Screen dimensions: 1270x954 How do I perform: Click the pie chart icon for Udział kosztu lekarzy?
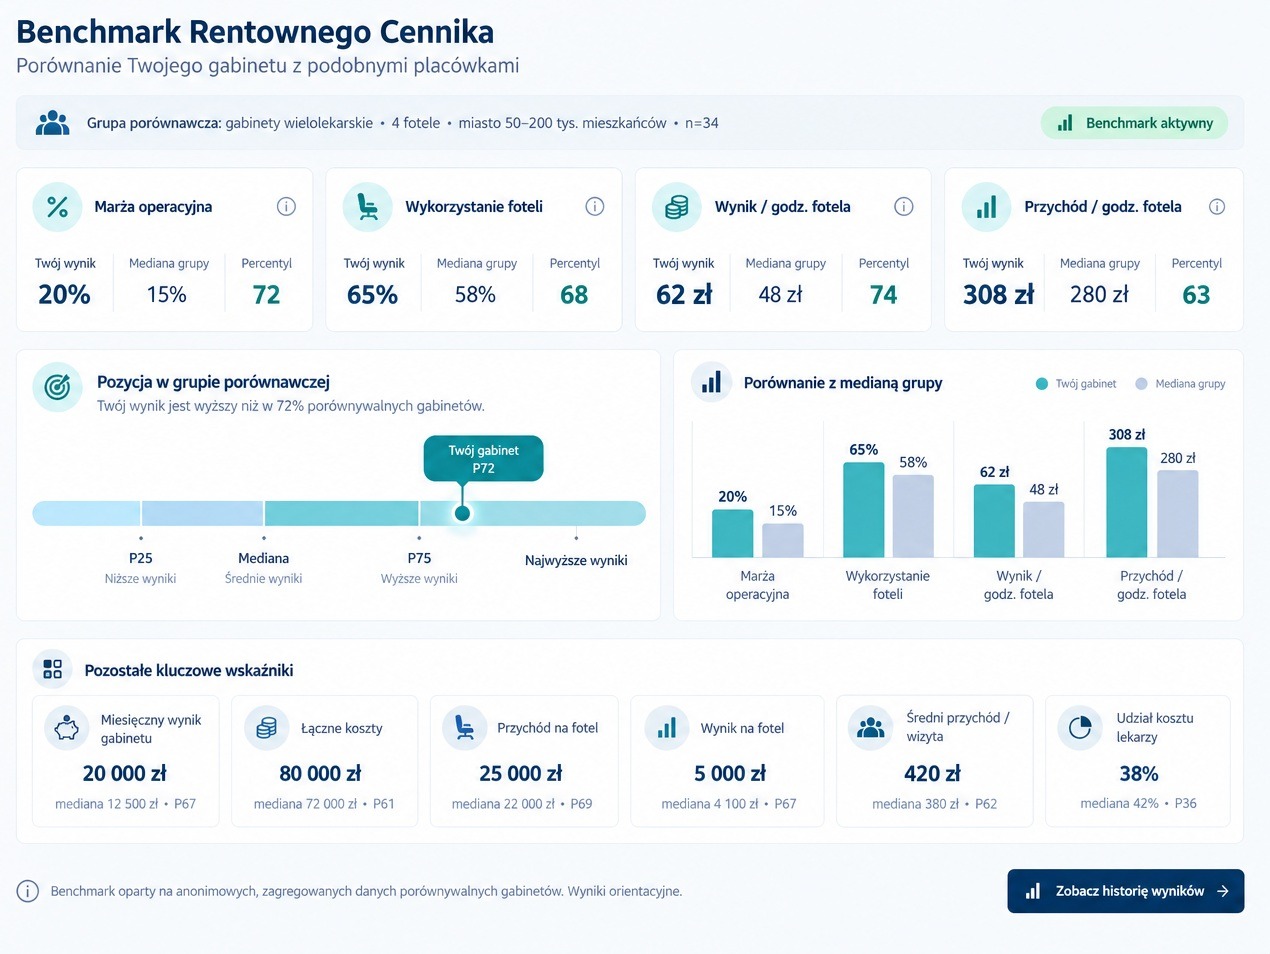[1080, 728]
